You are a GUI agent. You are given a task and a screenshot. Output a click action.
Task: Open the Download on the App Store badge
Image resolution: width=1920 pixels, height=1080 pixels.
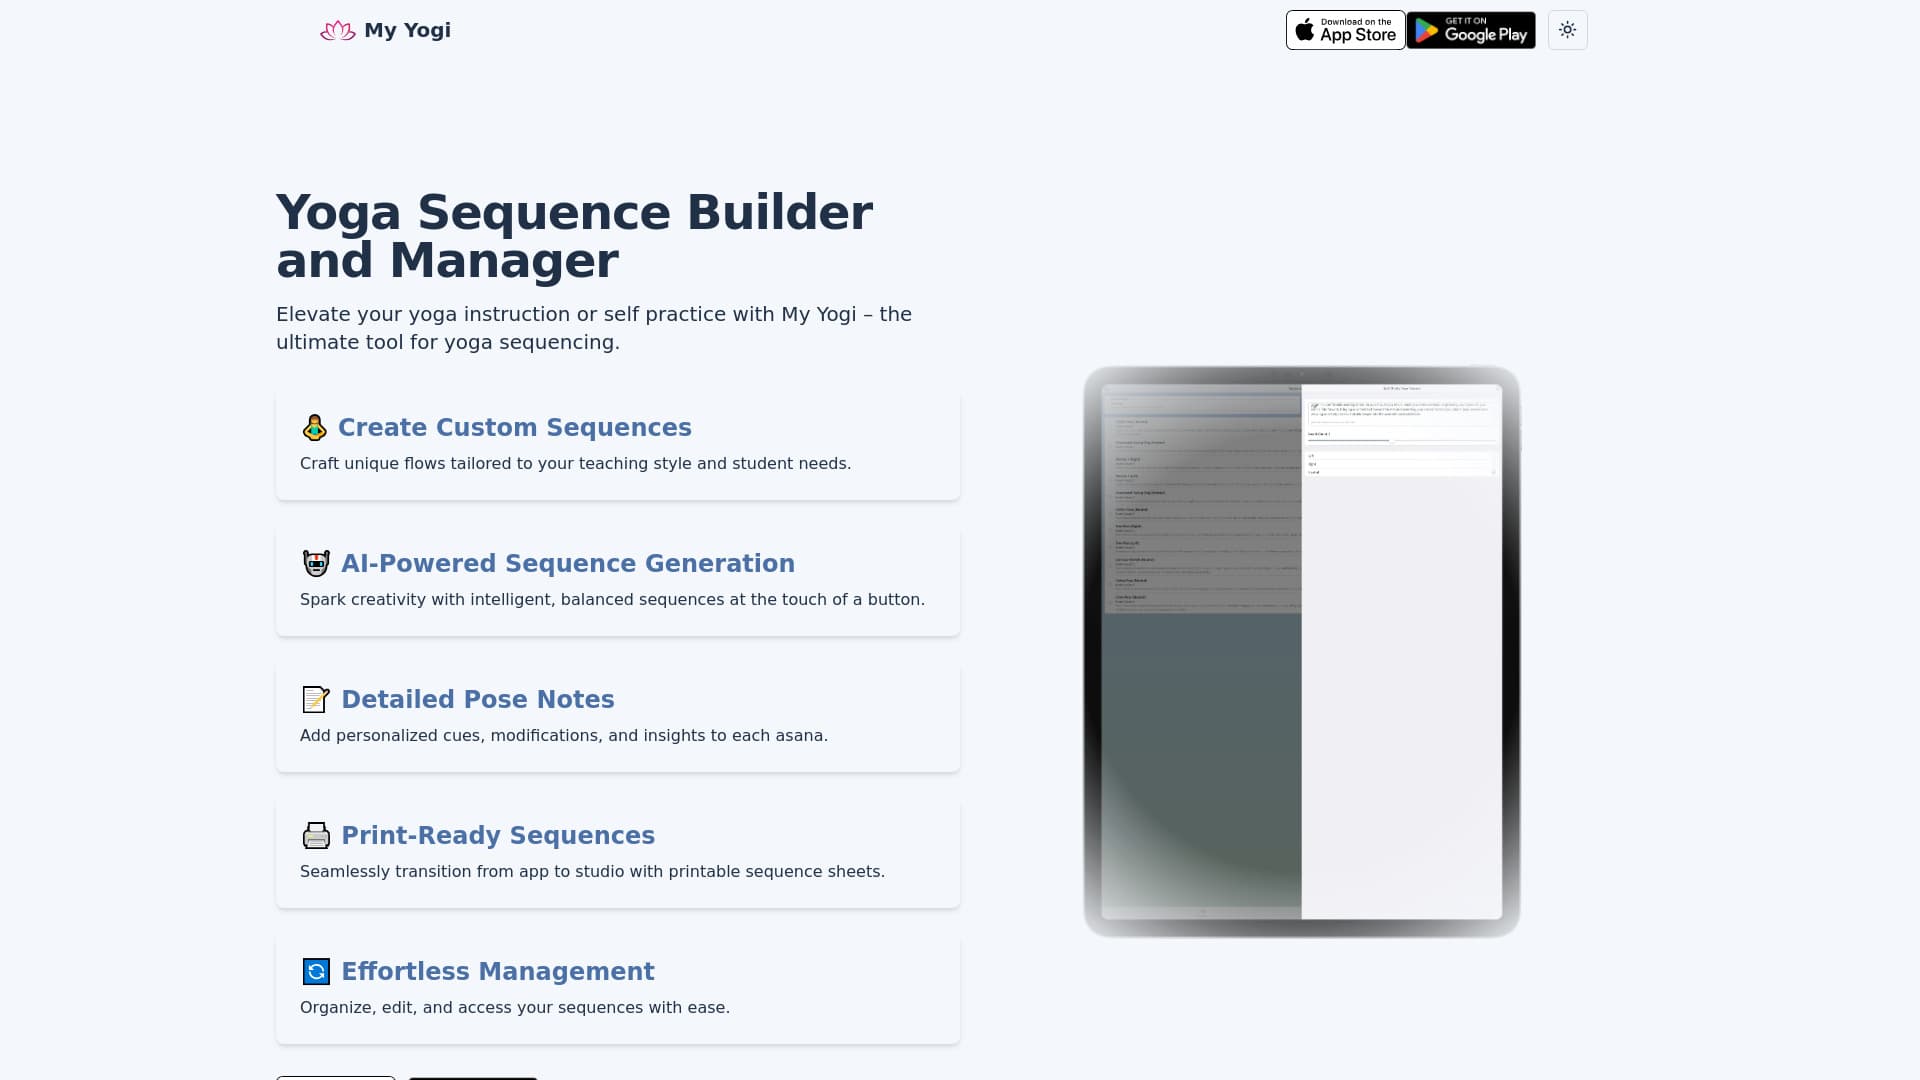(x=1345, y=30)
